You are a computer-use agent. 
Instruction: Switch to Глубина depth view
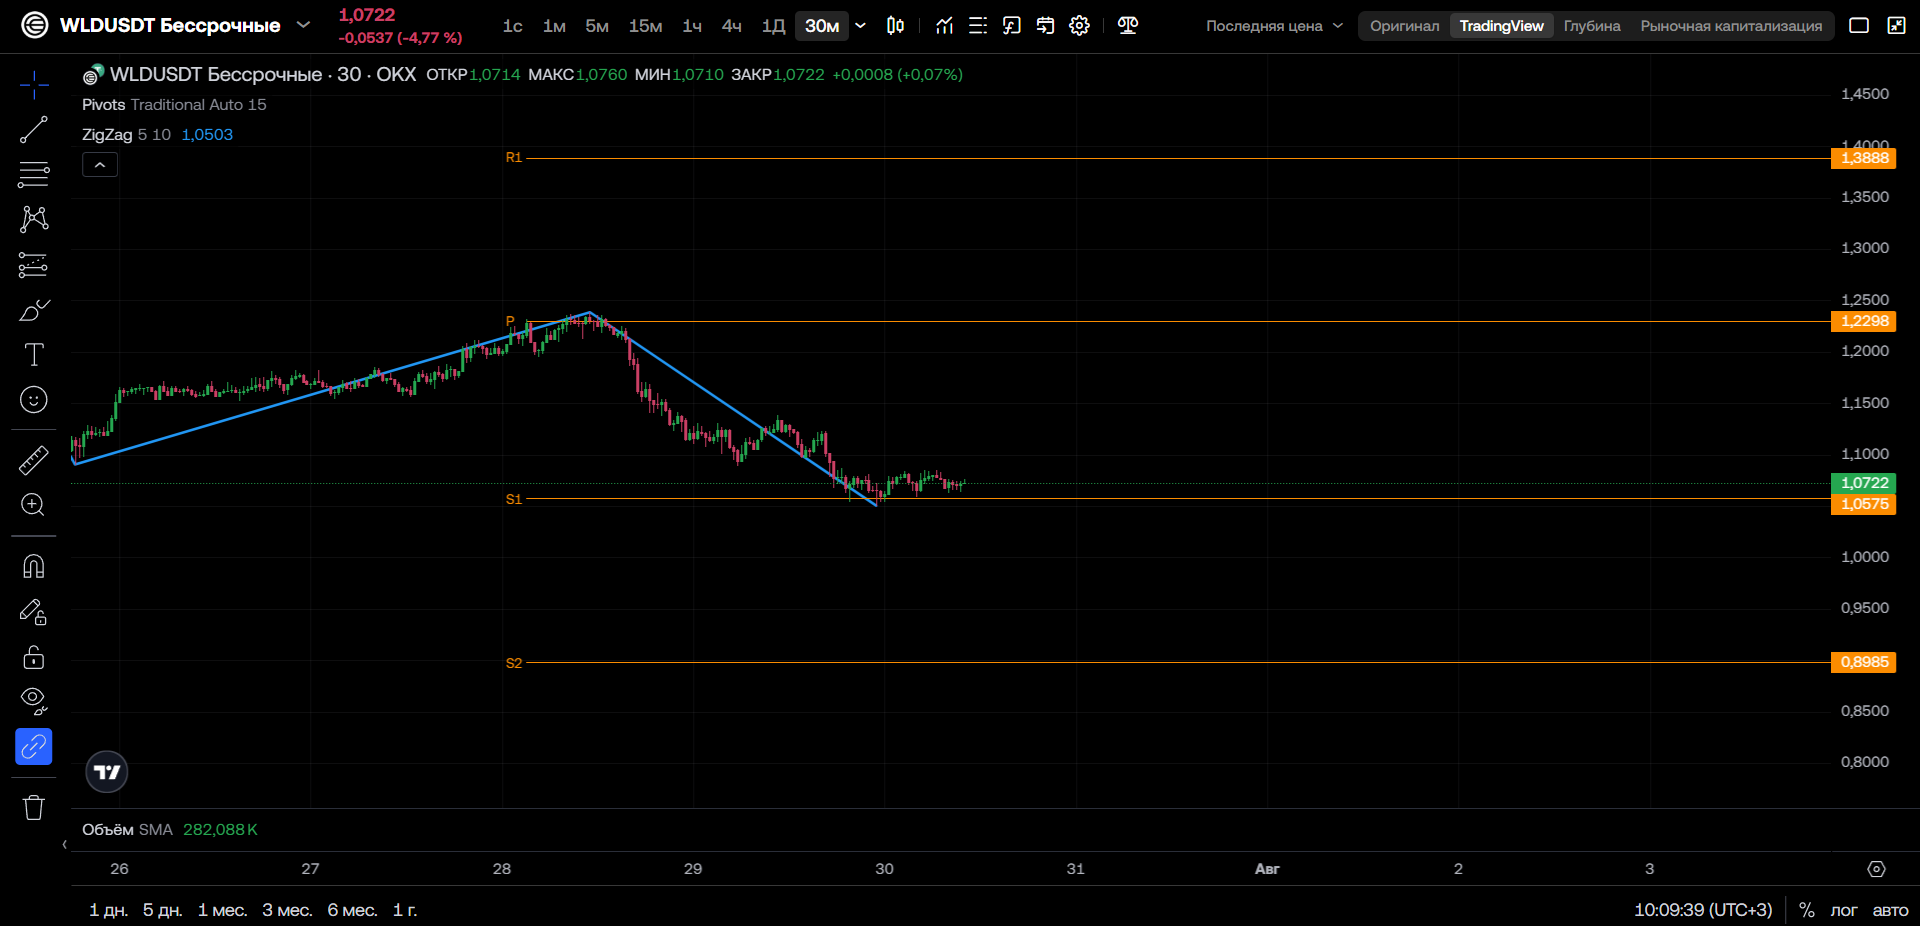(1592, 26)
